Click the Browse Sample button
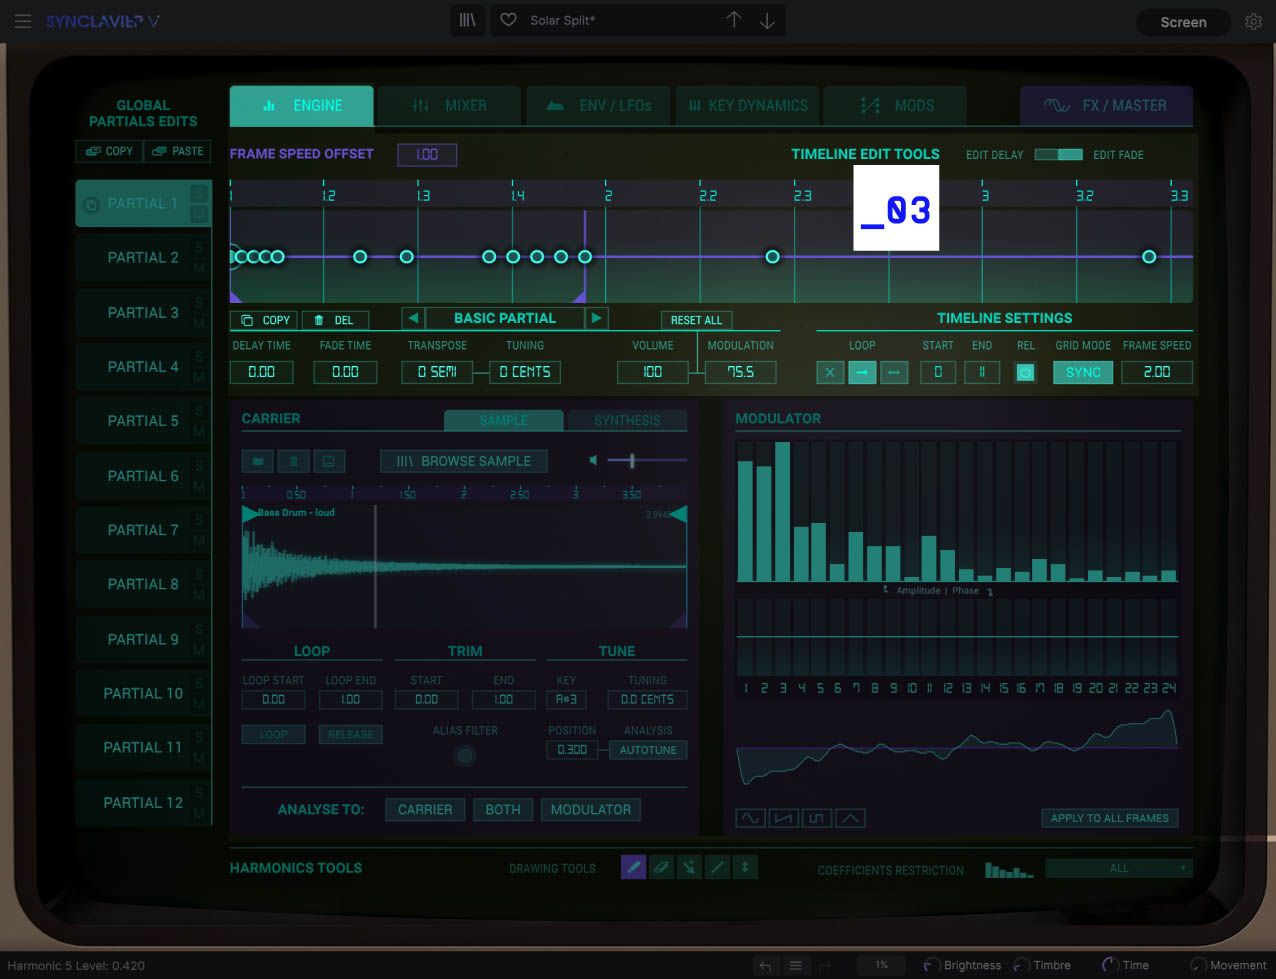1276x979 pixels. coord(464,461)
